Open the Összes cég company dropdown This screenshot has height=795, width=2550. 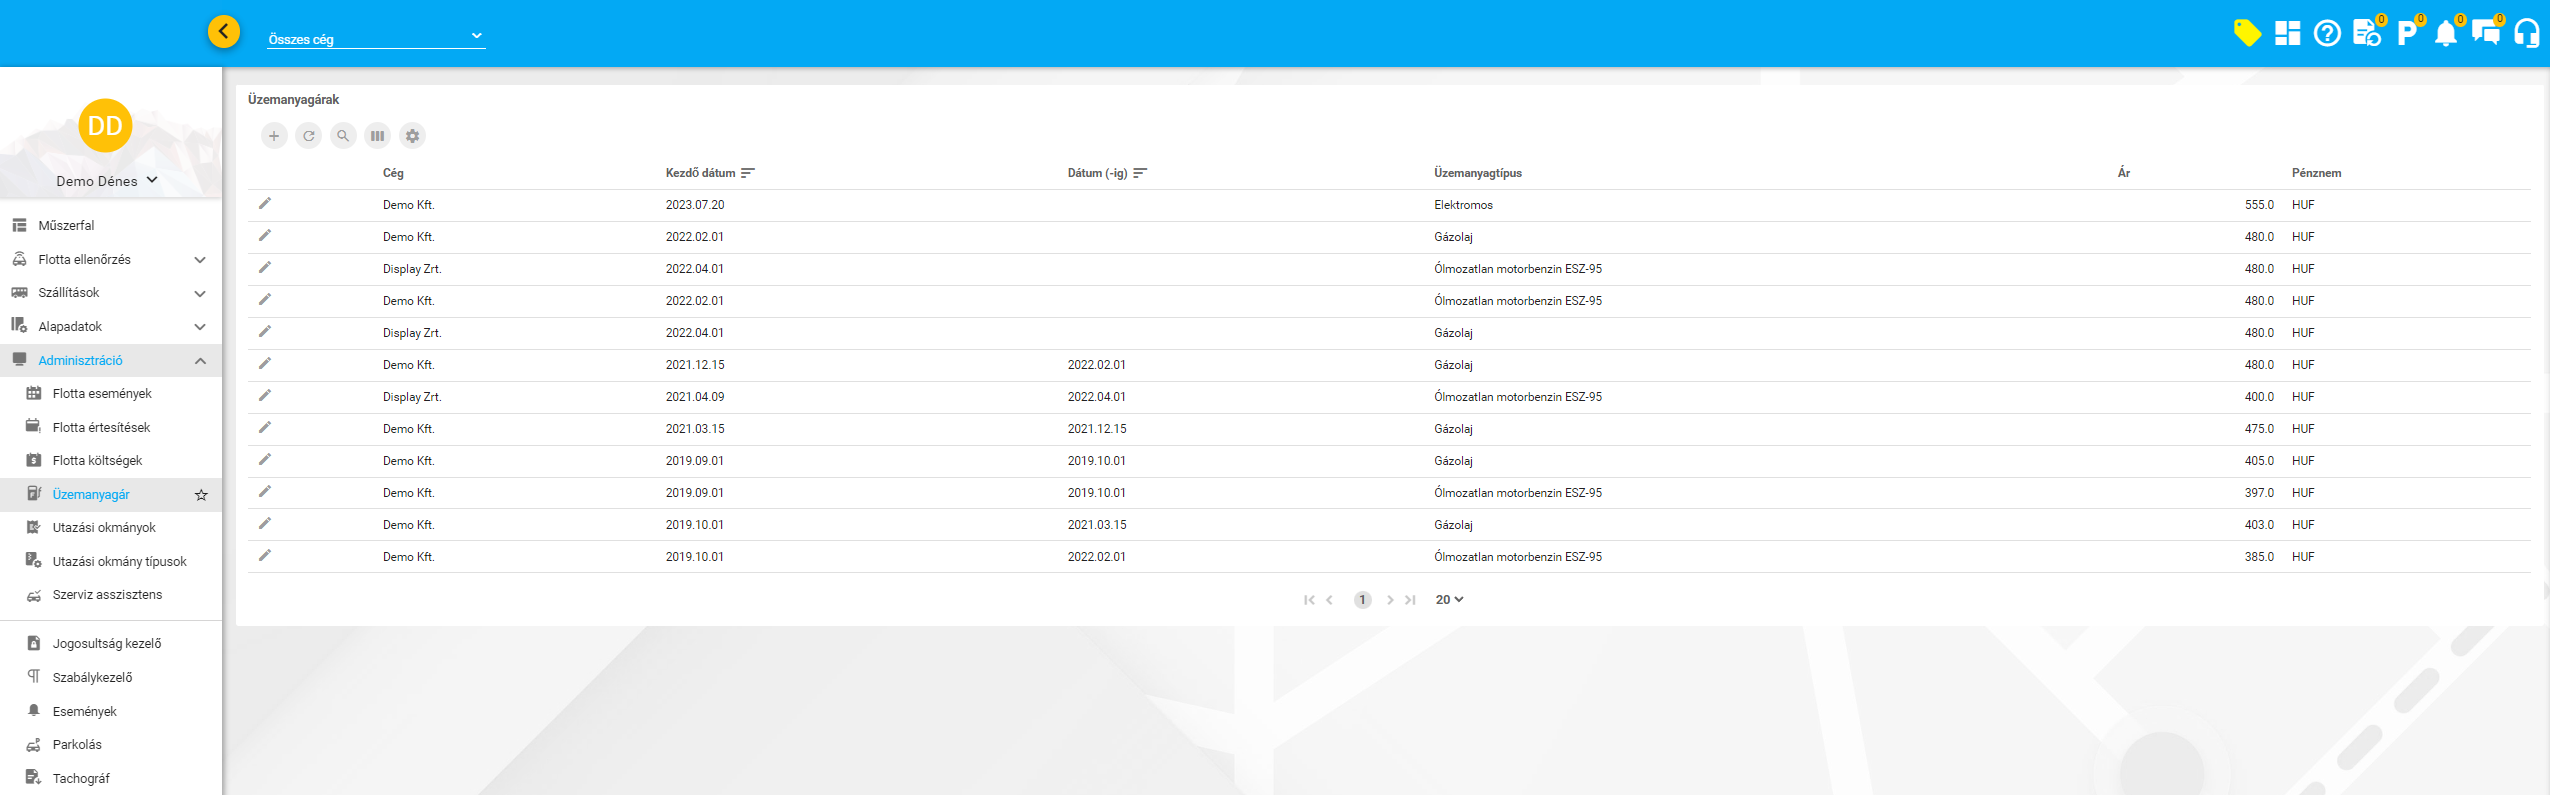pos(376,38)
